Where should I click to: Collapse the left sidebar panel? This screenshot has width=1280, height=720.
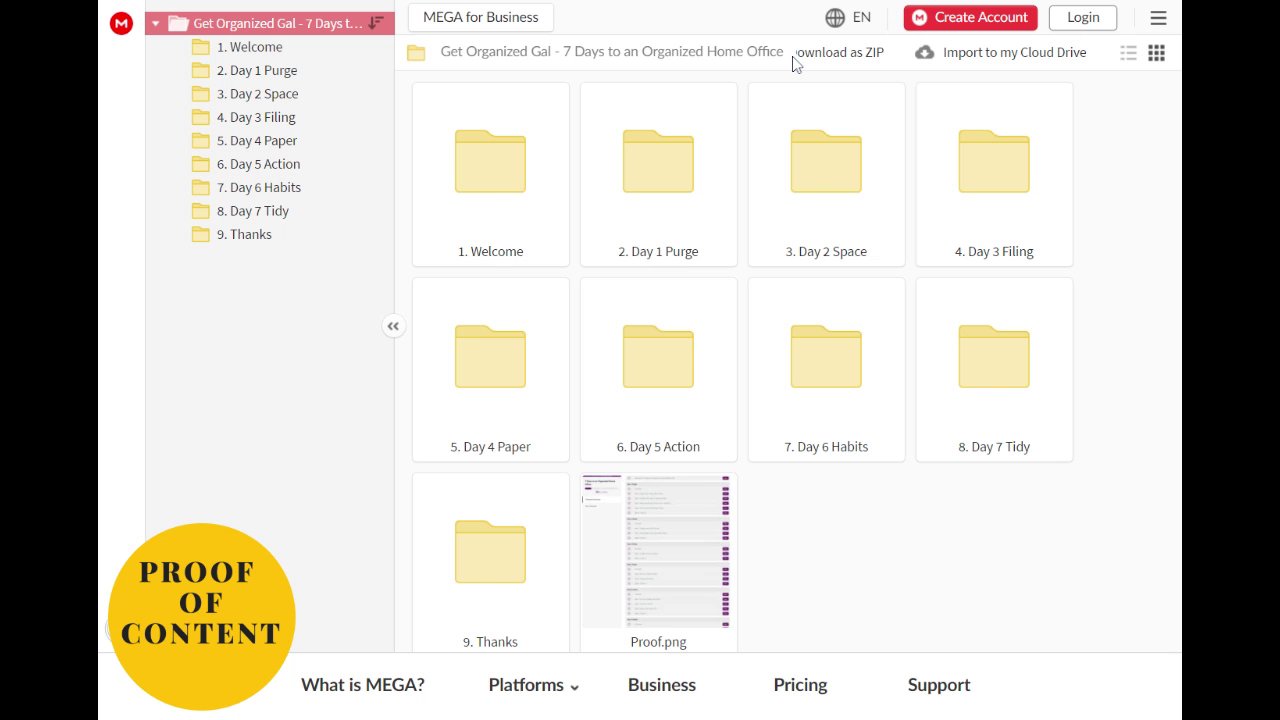[393, 326]
